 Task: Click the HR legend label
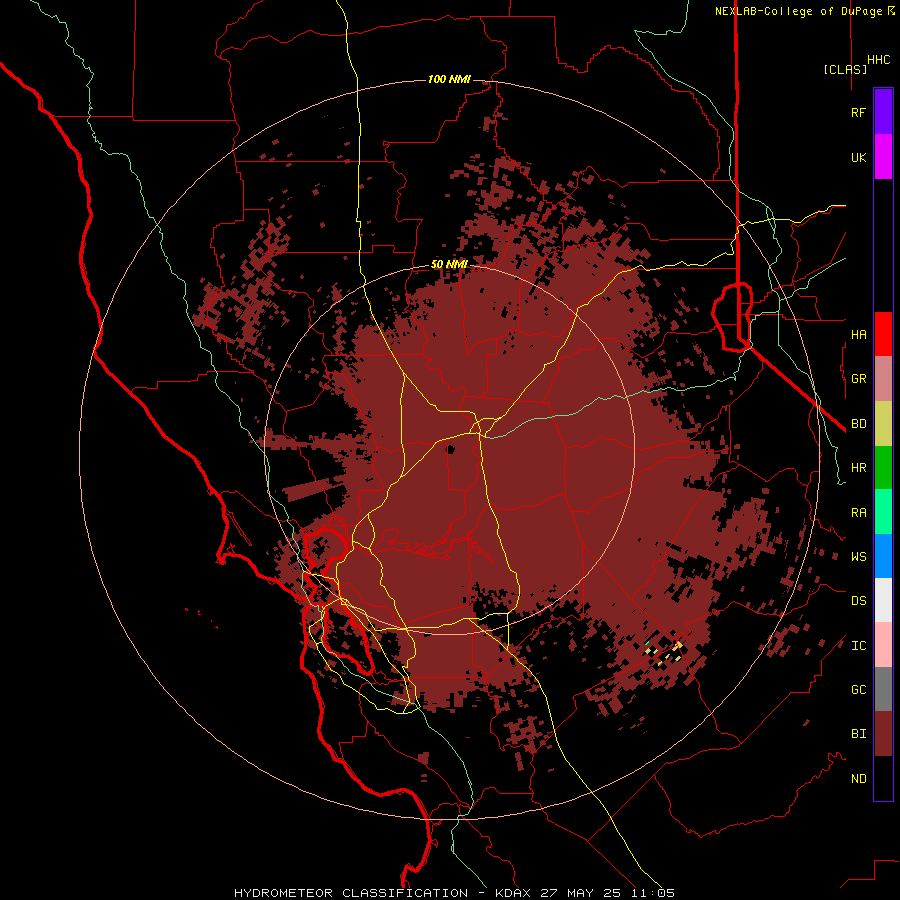(858, 468)
